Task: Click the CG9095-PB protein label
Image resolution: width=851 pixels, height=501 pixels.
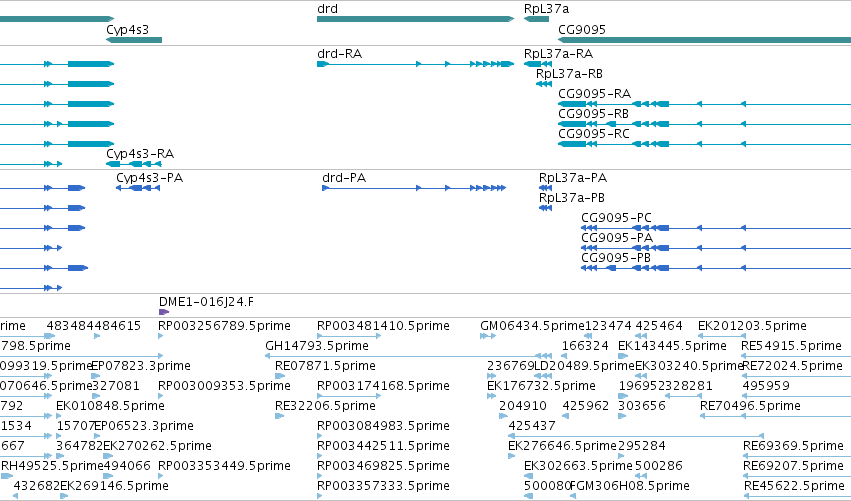Action: pyautogui.click(x=615, y=258)
